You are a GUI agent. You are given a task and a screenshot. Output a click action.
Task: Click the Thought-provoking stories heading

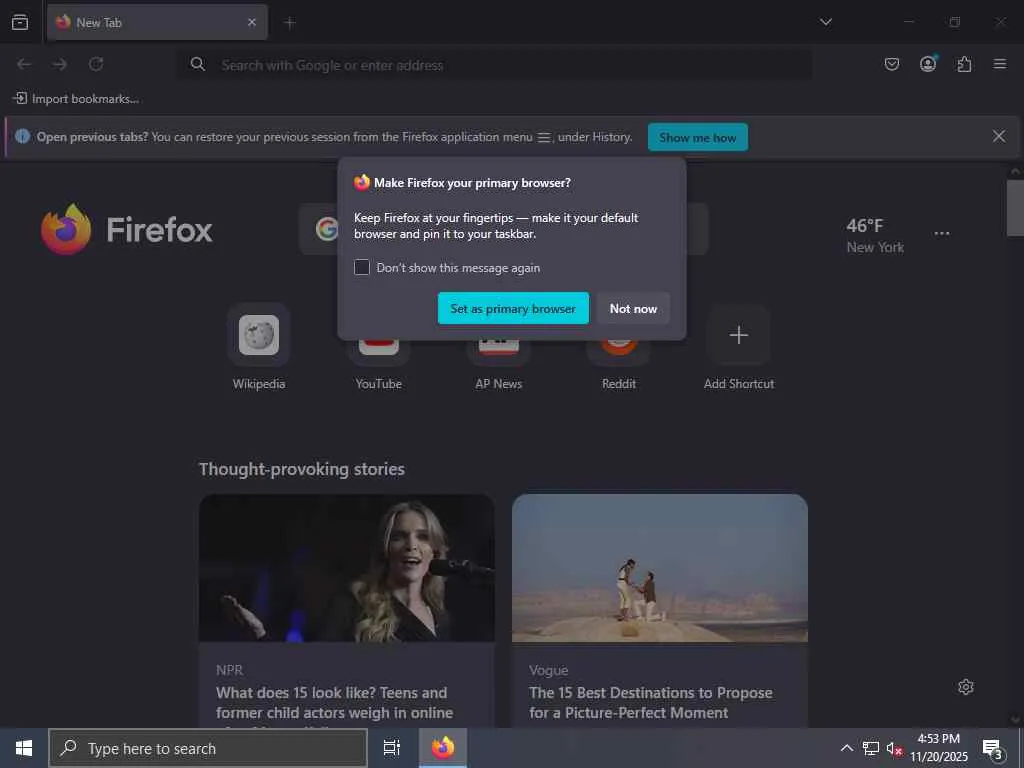(302, 469)
